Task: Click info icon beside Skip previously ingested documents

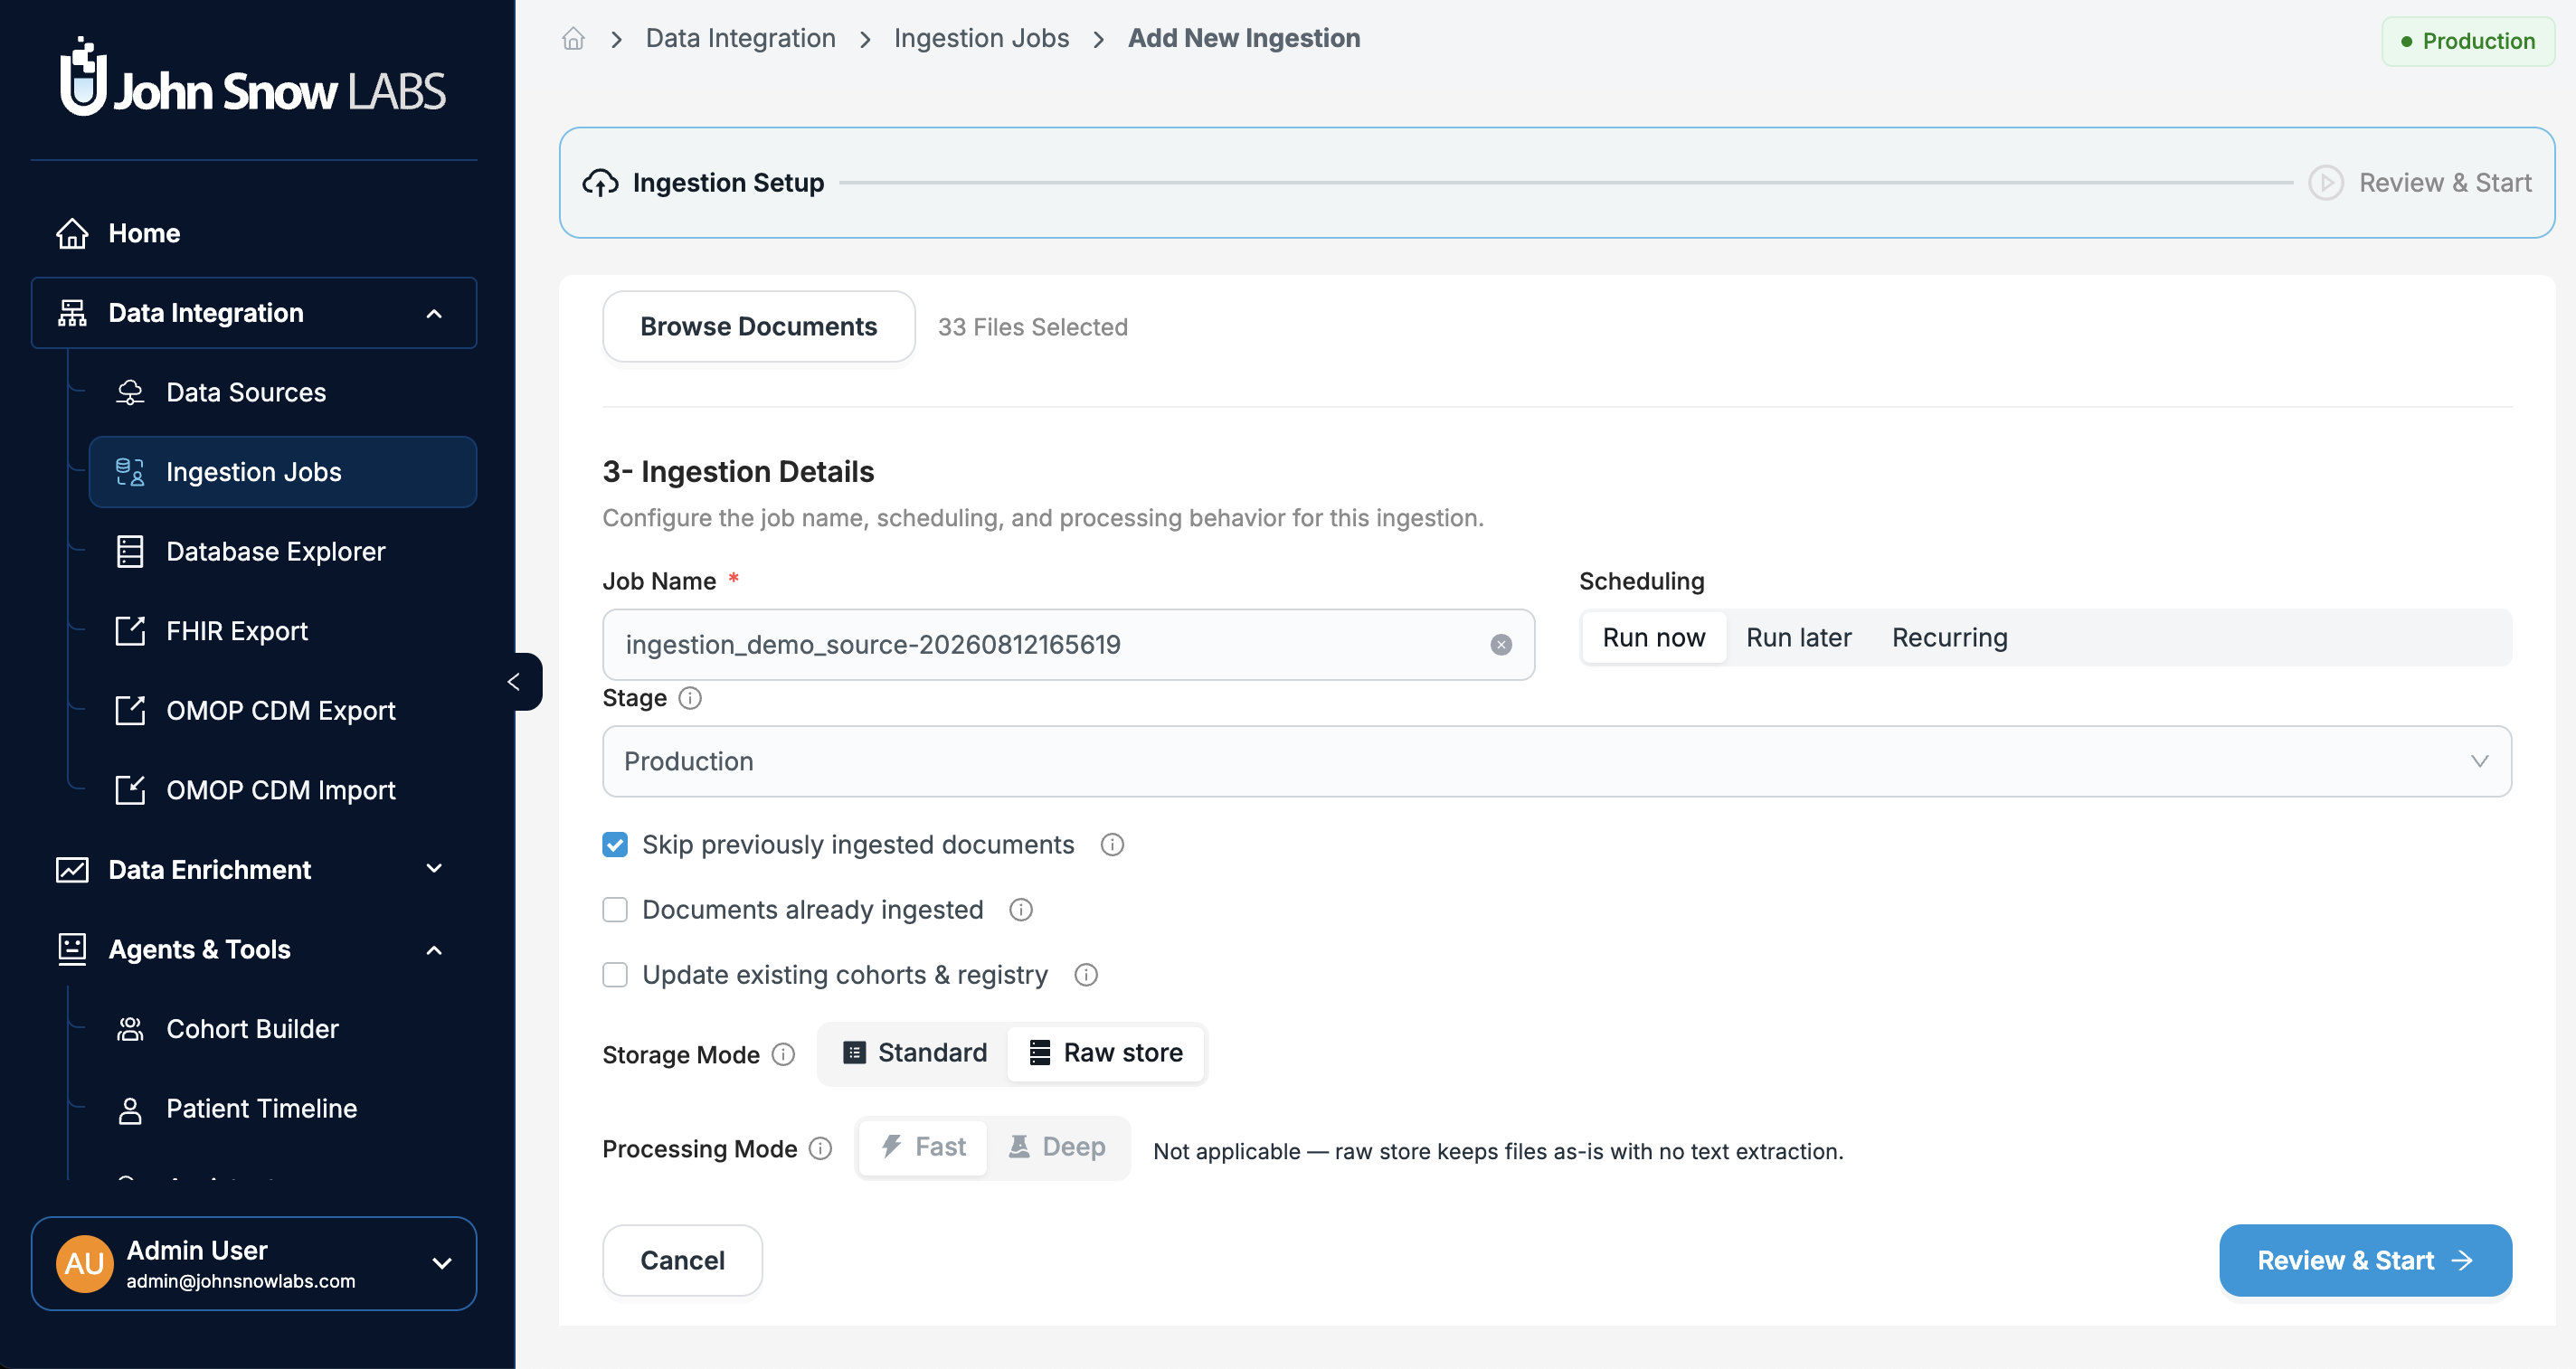Action: click(1112, 845)
